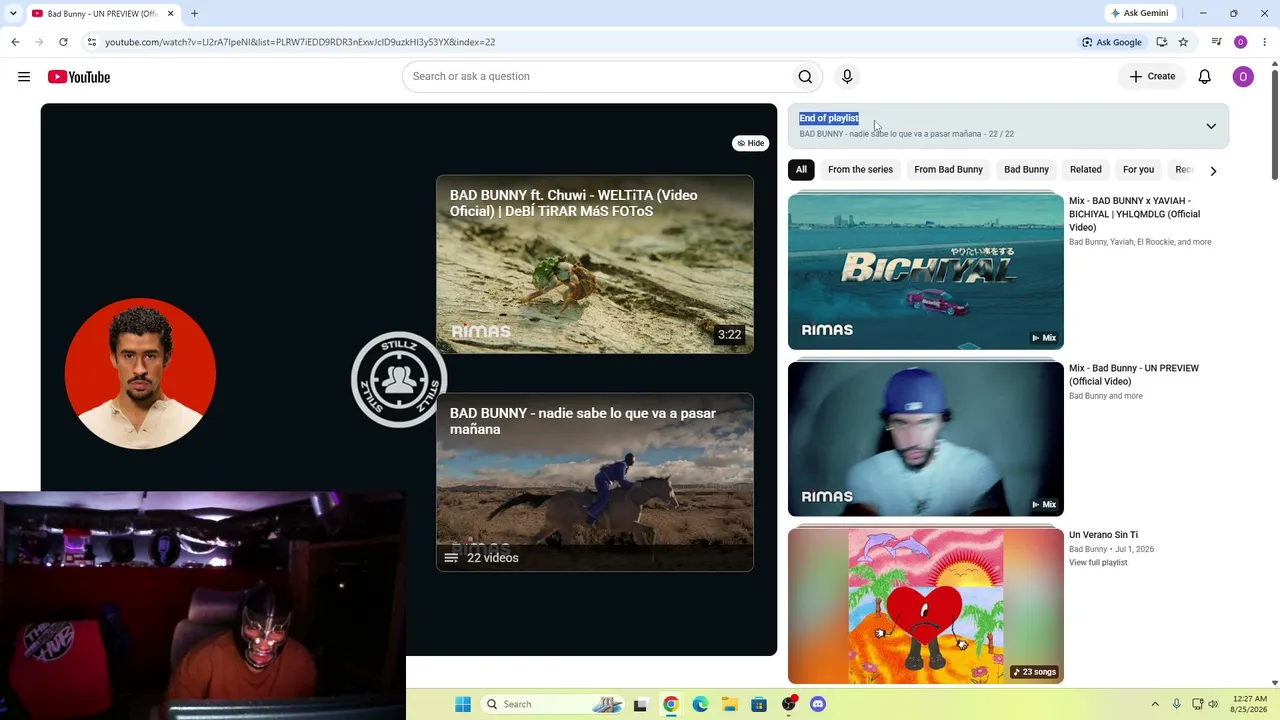Click the volume icon in system tray
Screen dimensions: 1280x720
pos(1213,704)
